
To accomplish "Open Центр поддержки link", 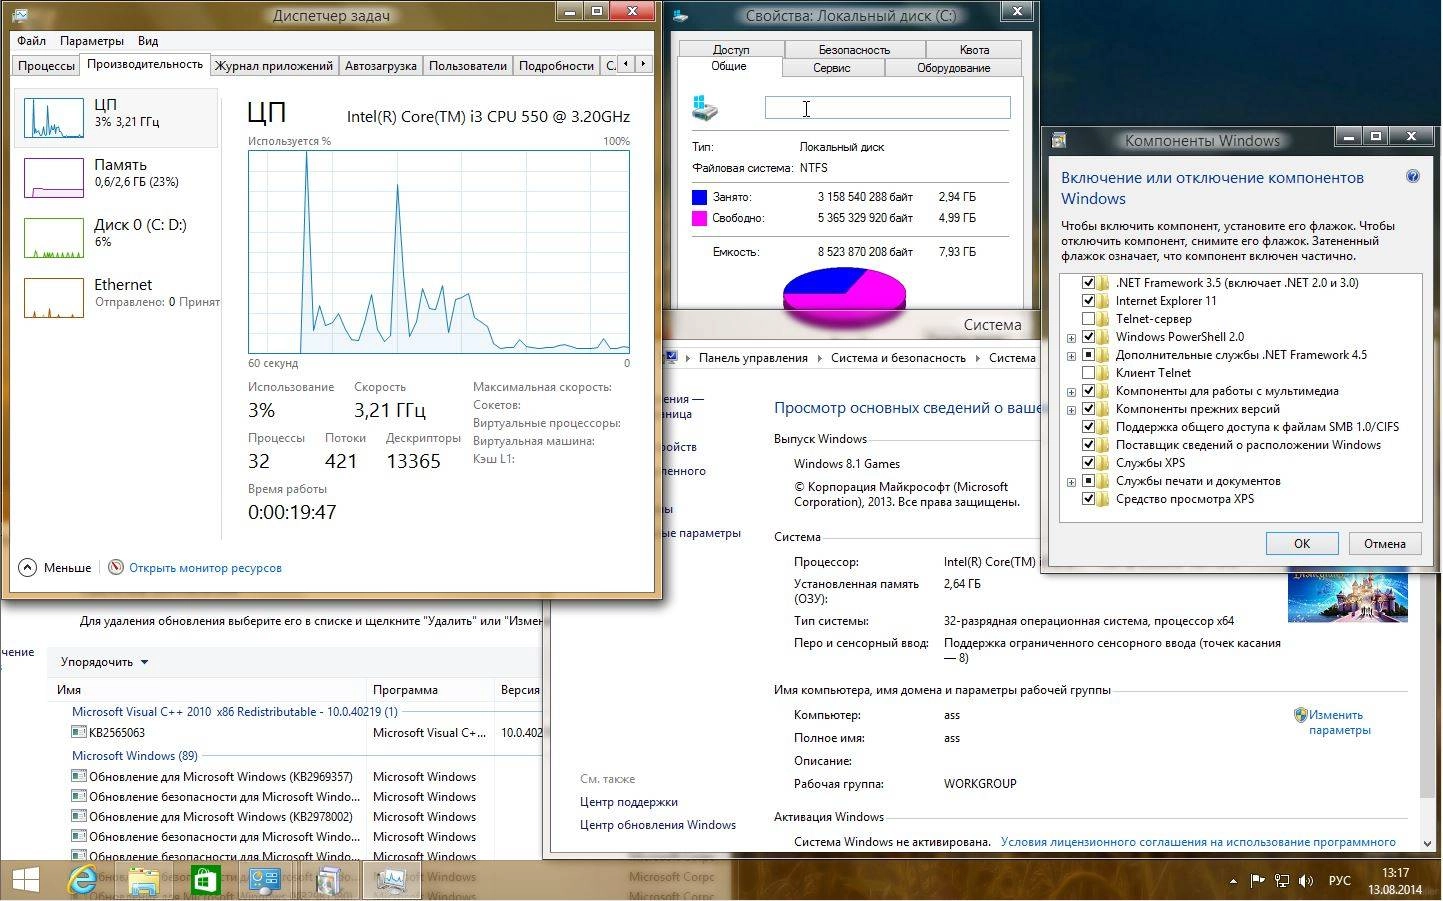I will tap(629, 801).
